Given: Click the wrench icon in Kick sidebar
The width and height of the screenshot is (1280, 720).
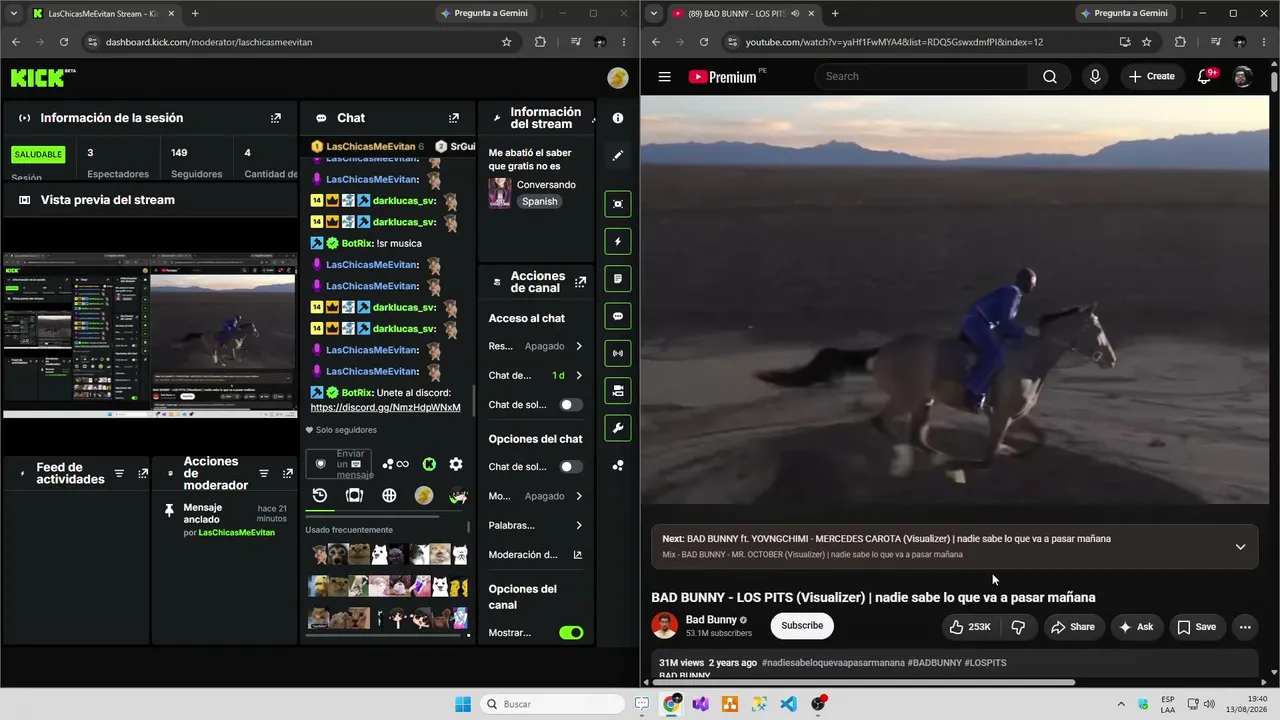Looking at the screenshot, I should (618, 428).
